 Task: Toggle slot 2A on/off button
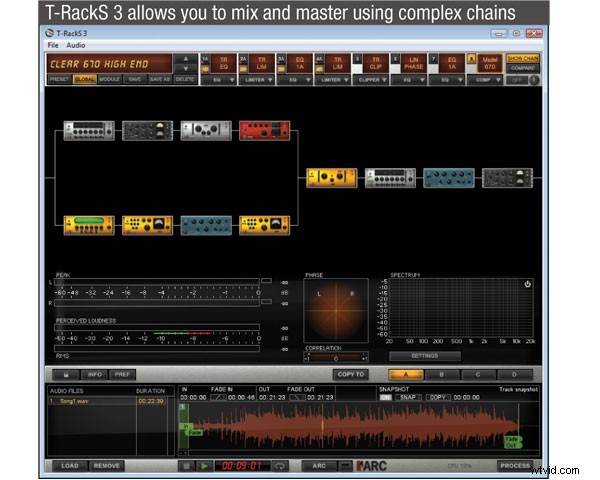pyautogui.click(x=243, y=69)
